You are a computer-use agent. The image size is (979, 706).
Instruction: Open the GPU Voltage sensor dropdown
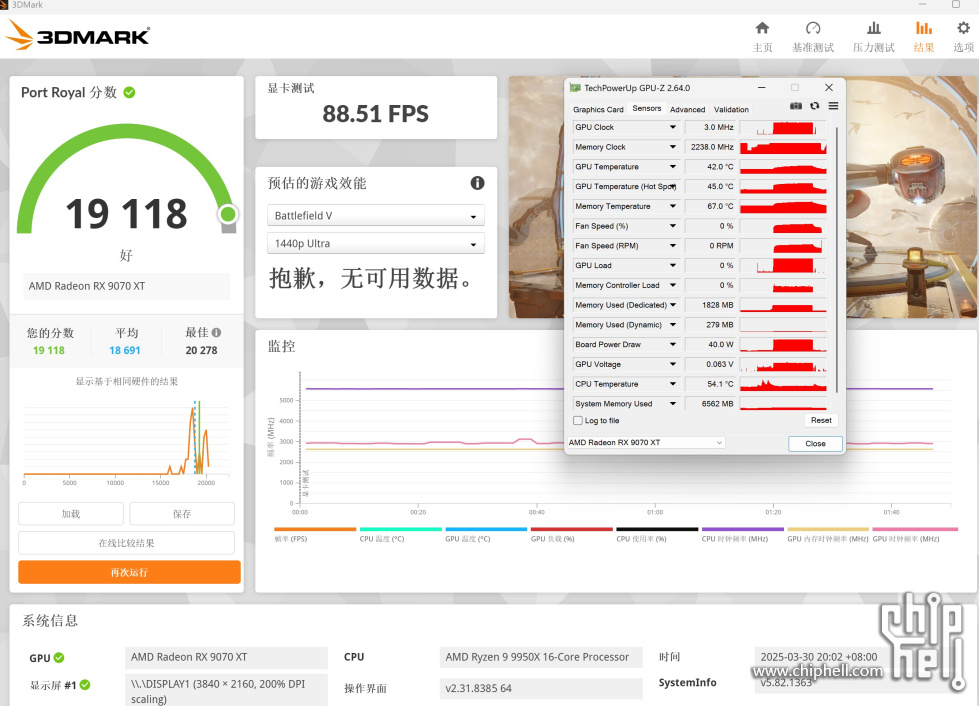[672, 364]
